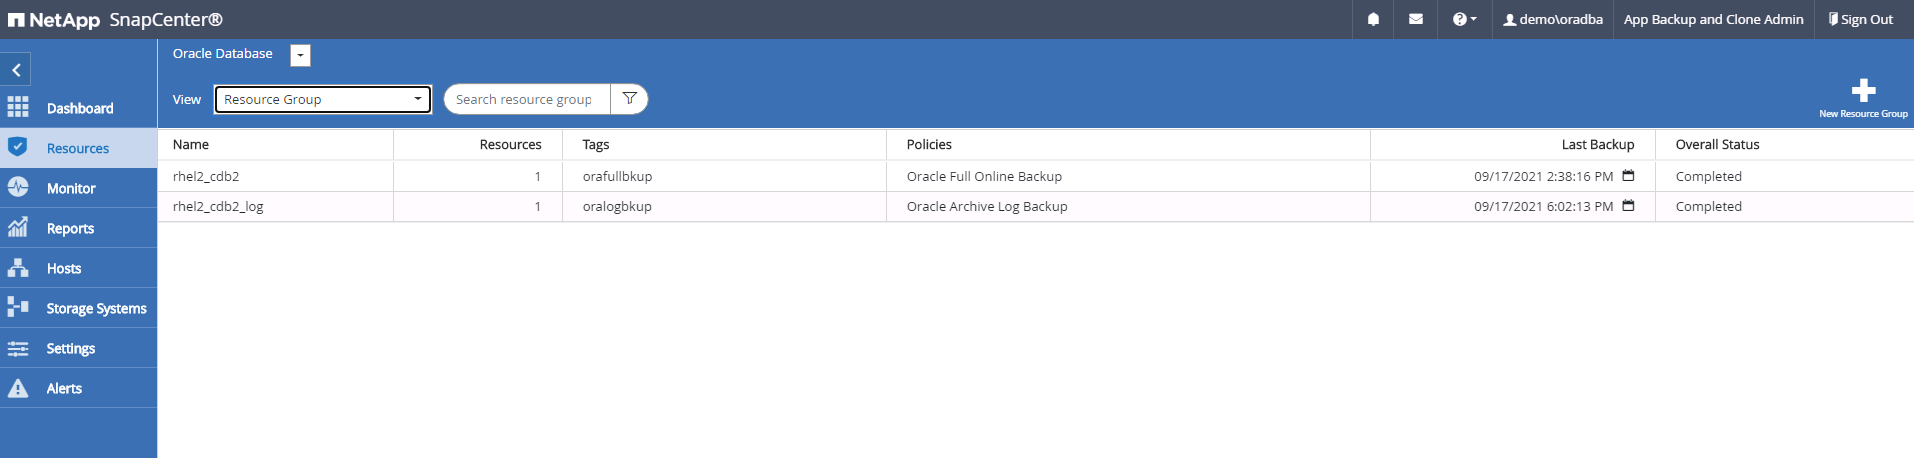Viewport: 1914px width, 458px height.
Task: Sort by the Overall Status column header
Action: click(x=1717, y=144)
